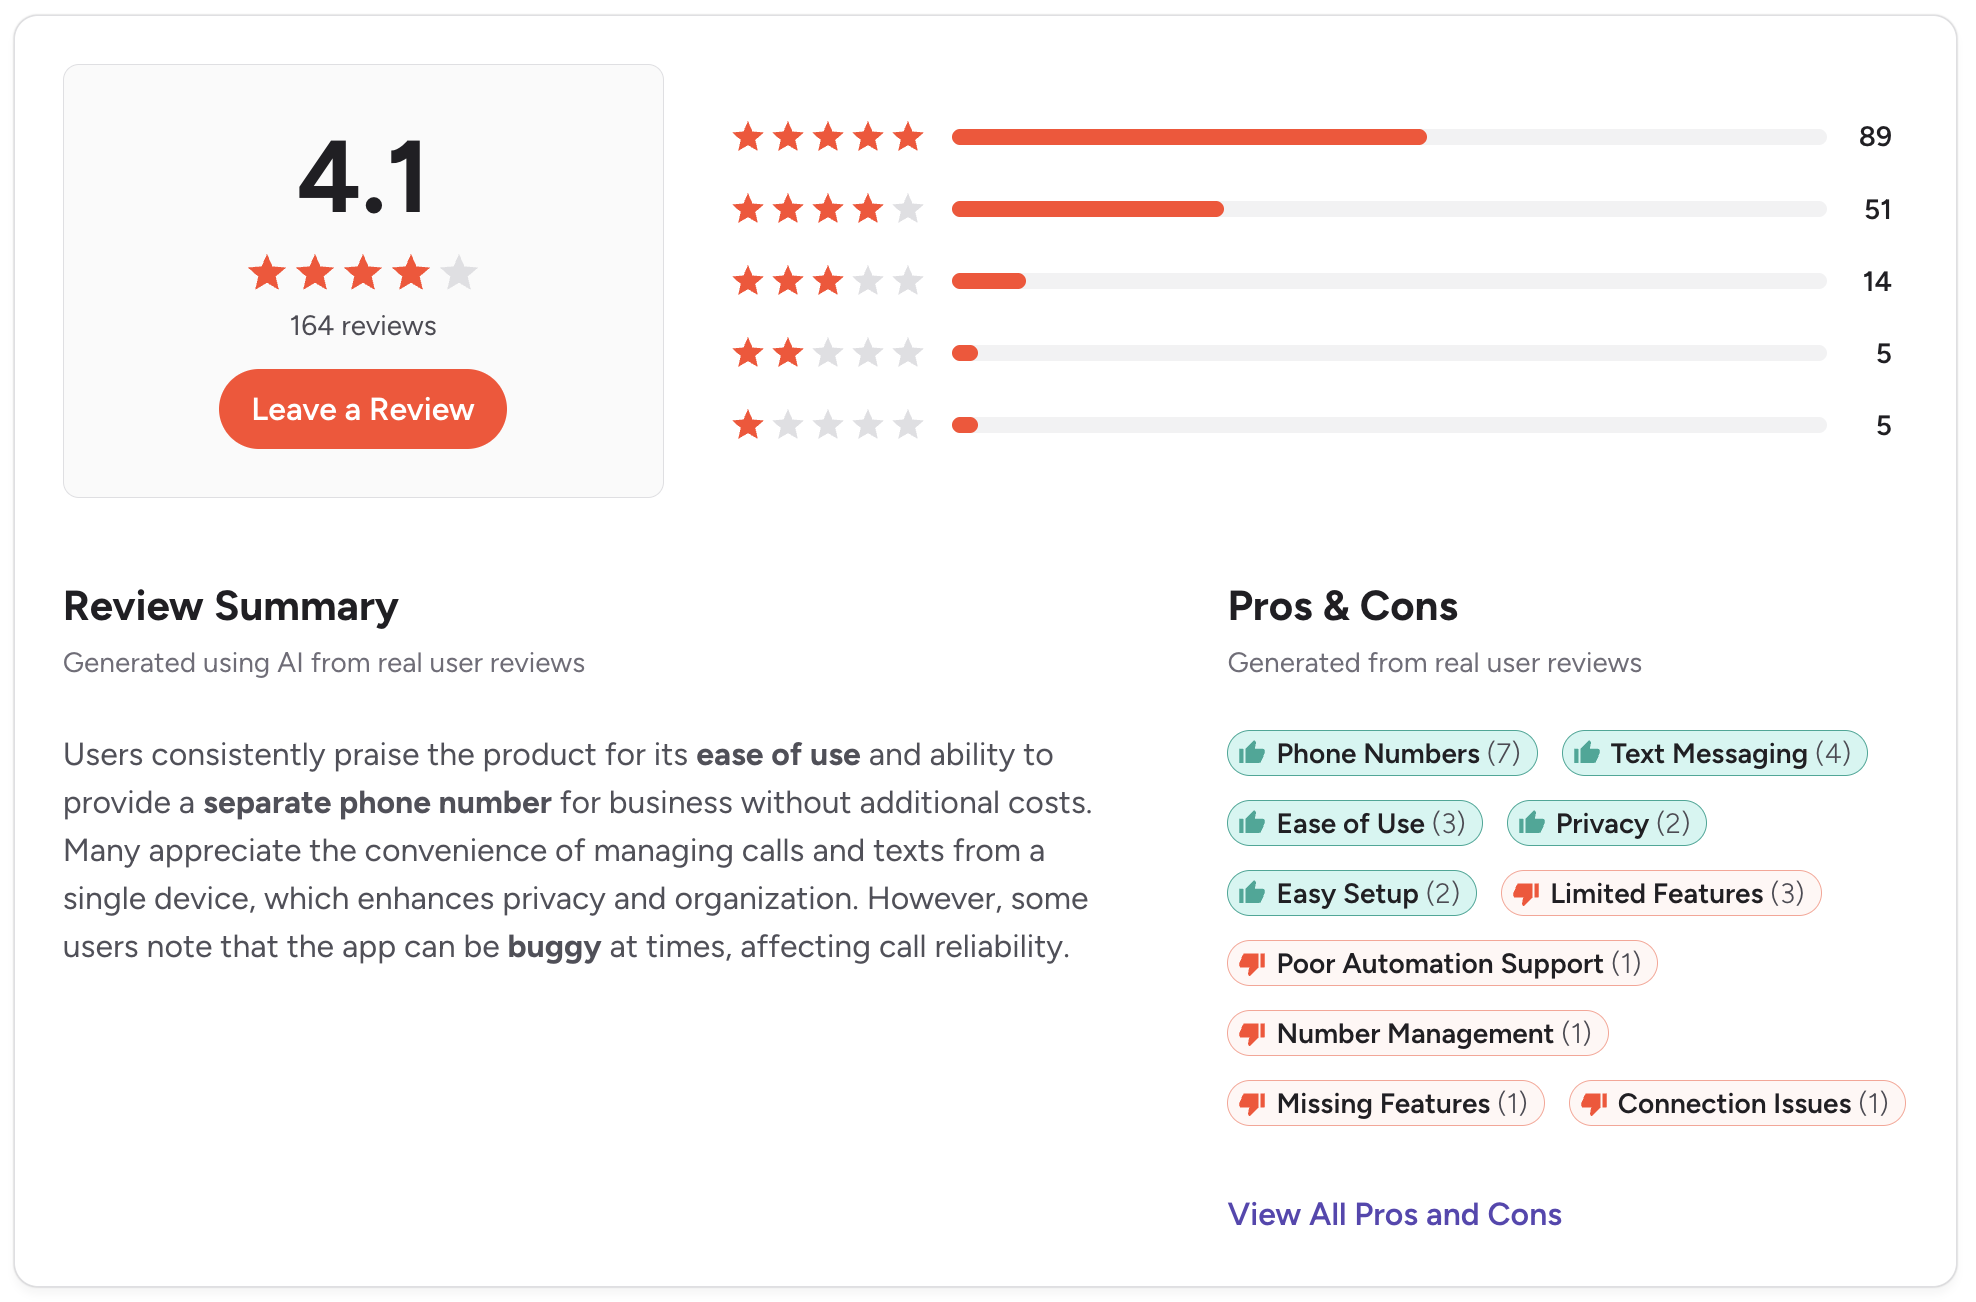
Task: Select the Easy Setup pros tag
Action: tap(1351, 893)
